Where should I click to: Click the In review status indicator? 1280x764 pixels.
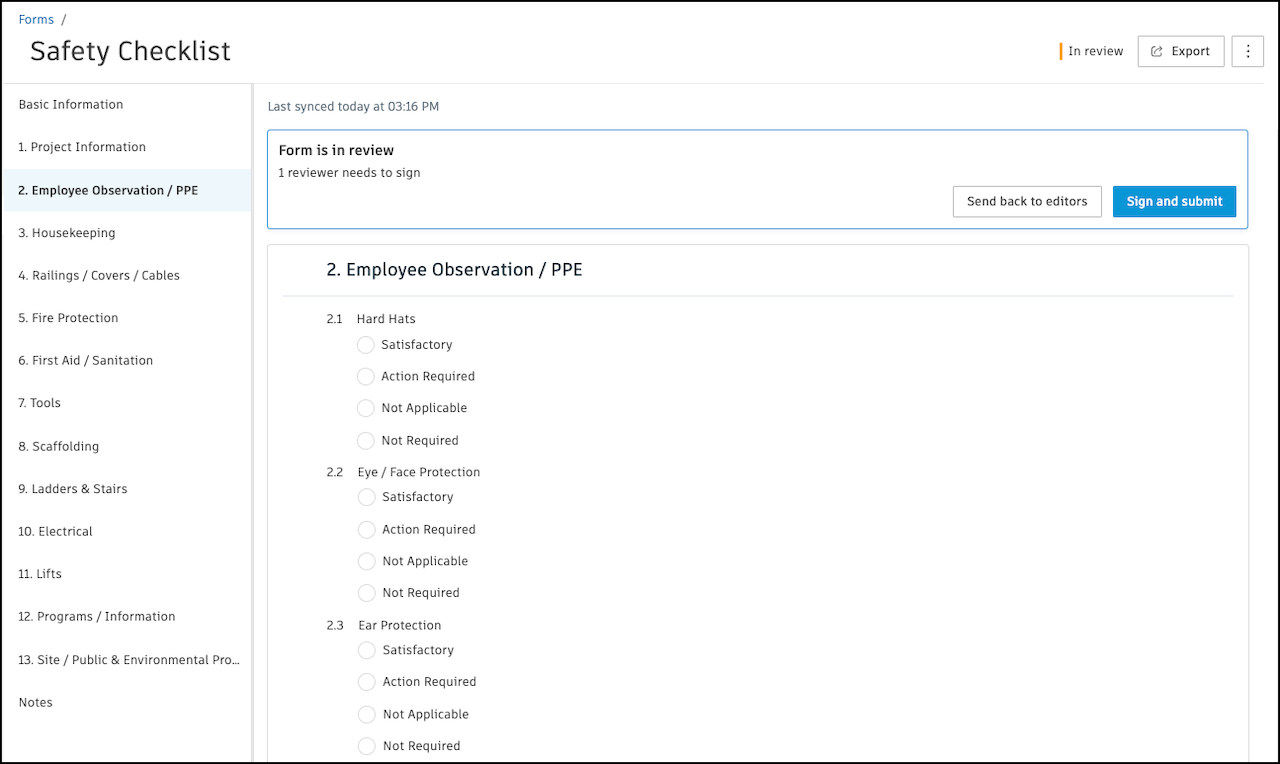click(1094, 51)
